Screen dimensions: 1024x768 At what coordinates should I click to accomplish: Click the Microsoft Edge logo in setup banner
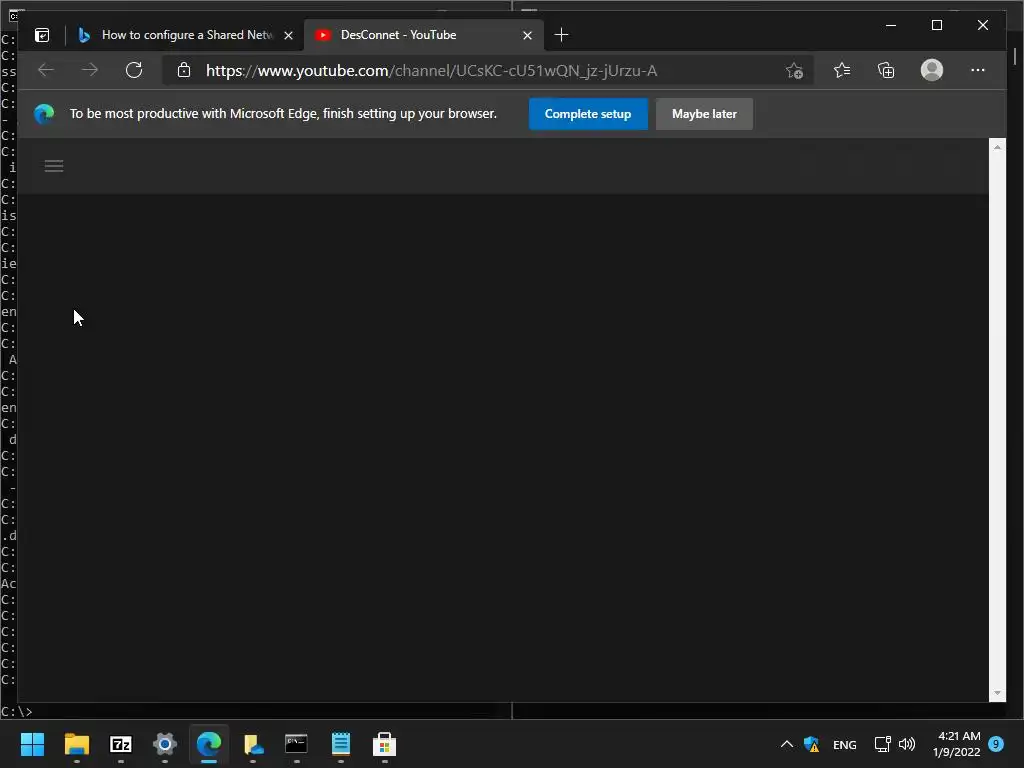click(x=44, y=114)
